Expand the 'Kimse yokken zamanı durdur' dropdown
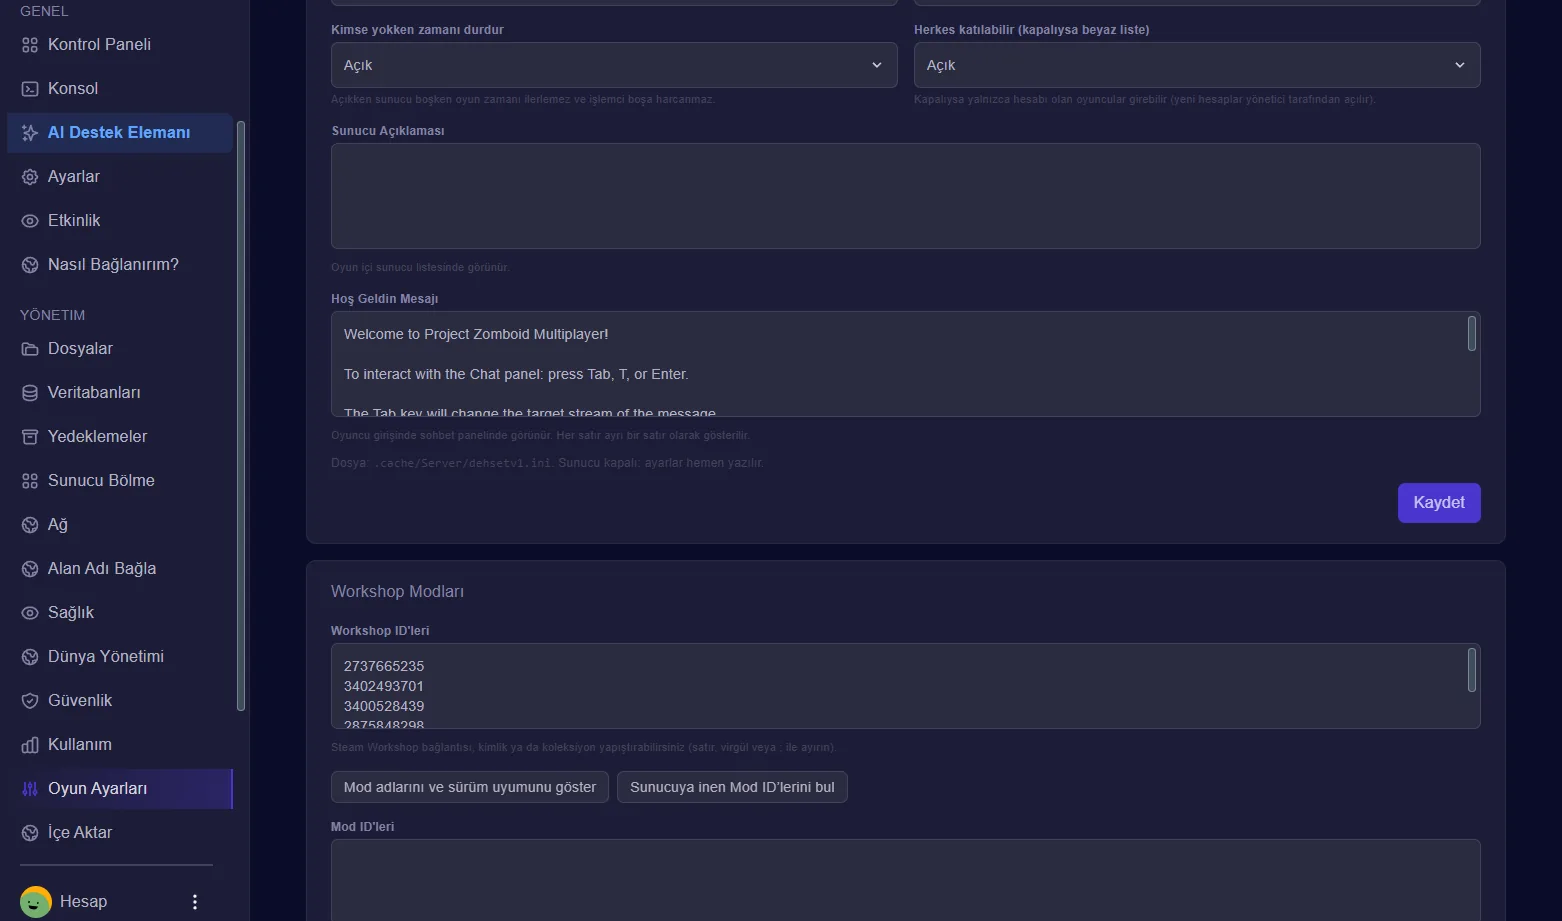This screenshot has width=1562, height=921. coord(614,65)
